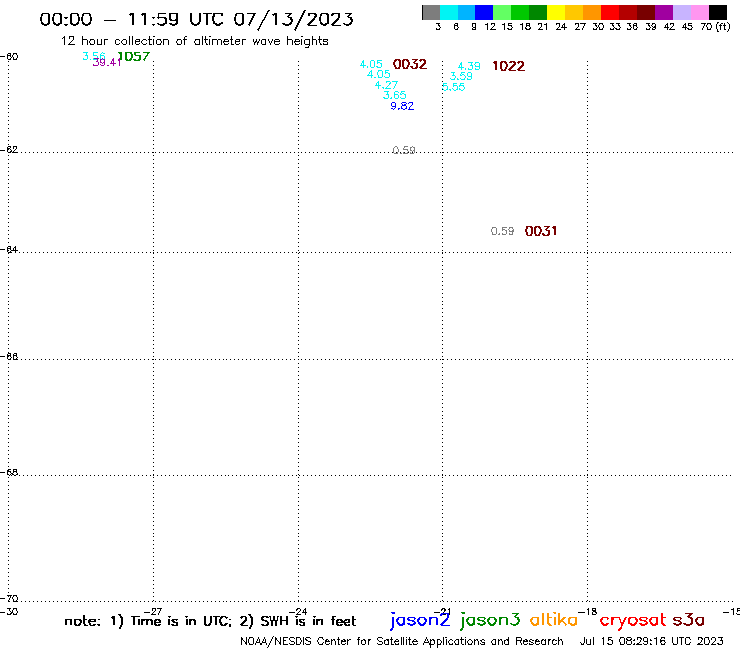
Task: Click the -62 latitude axis label
Action: pyautogui.click(x=9, y=150)
